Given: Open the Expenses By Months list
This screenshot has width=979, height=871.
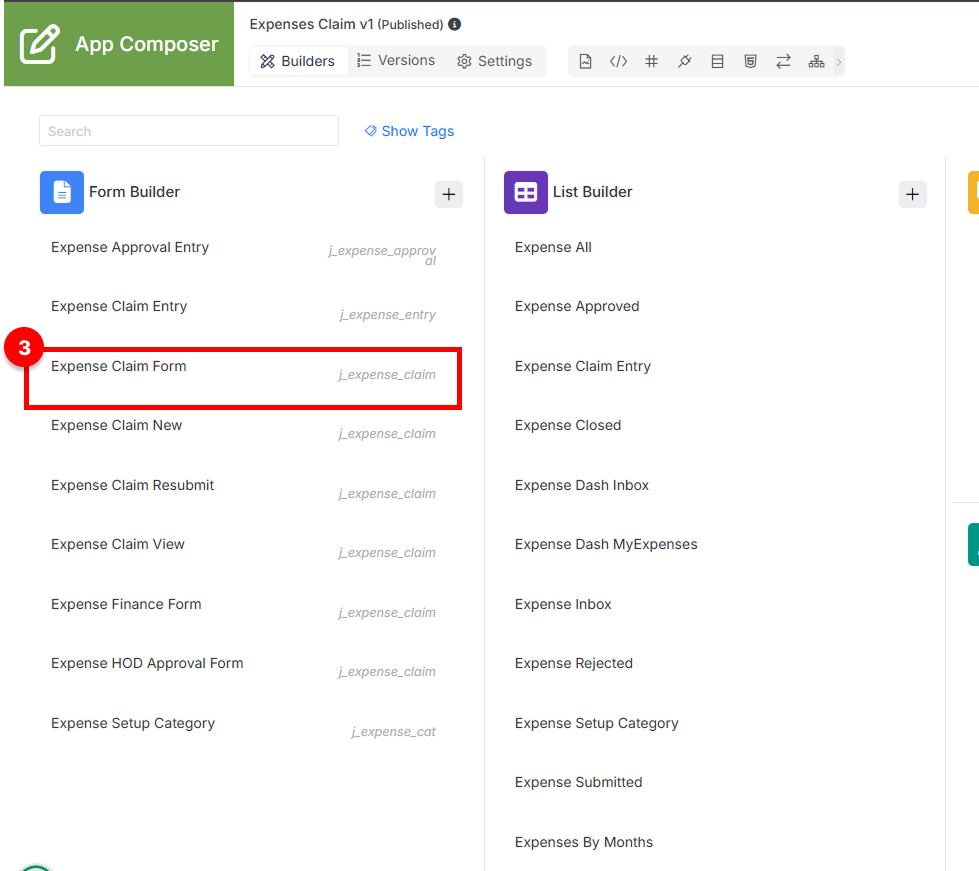Looking at the screenshot, I should pos(584,842).
